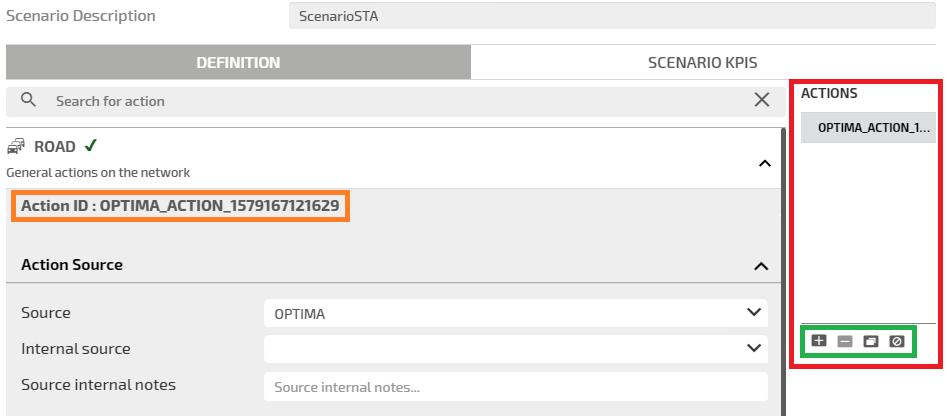Collapse the ROAD section chevron
The image size is (947, 417).
click(764, 163)
